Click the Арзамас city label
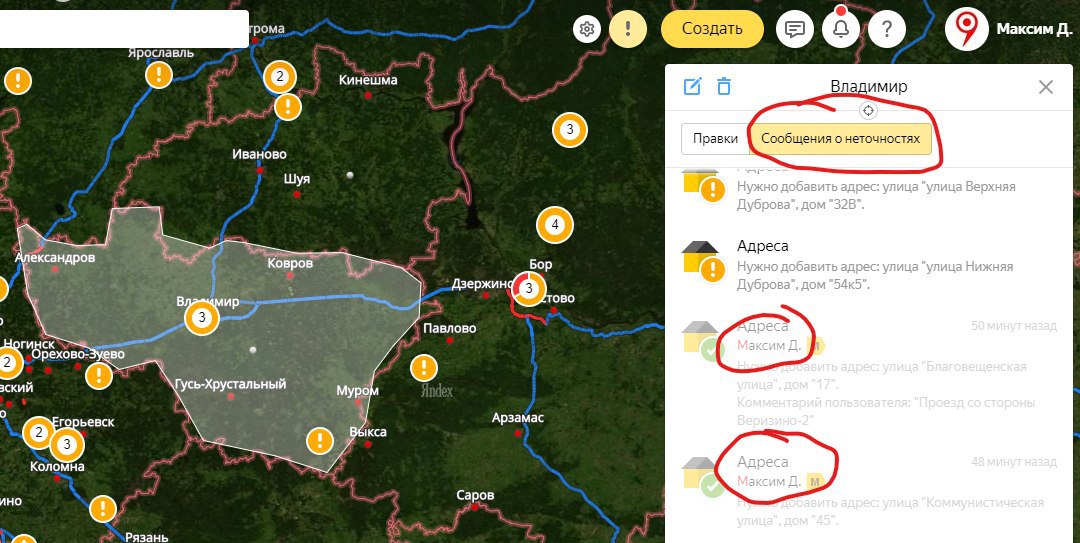The image size is (1080, 543). pos(518,418)
